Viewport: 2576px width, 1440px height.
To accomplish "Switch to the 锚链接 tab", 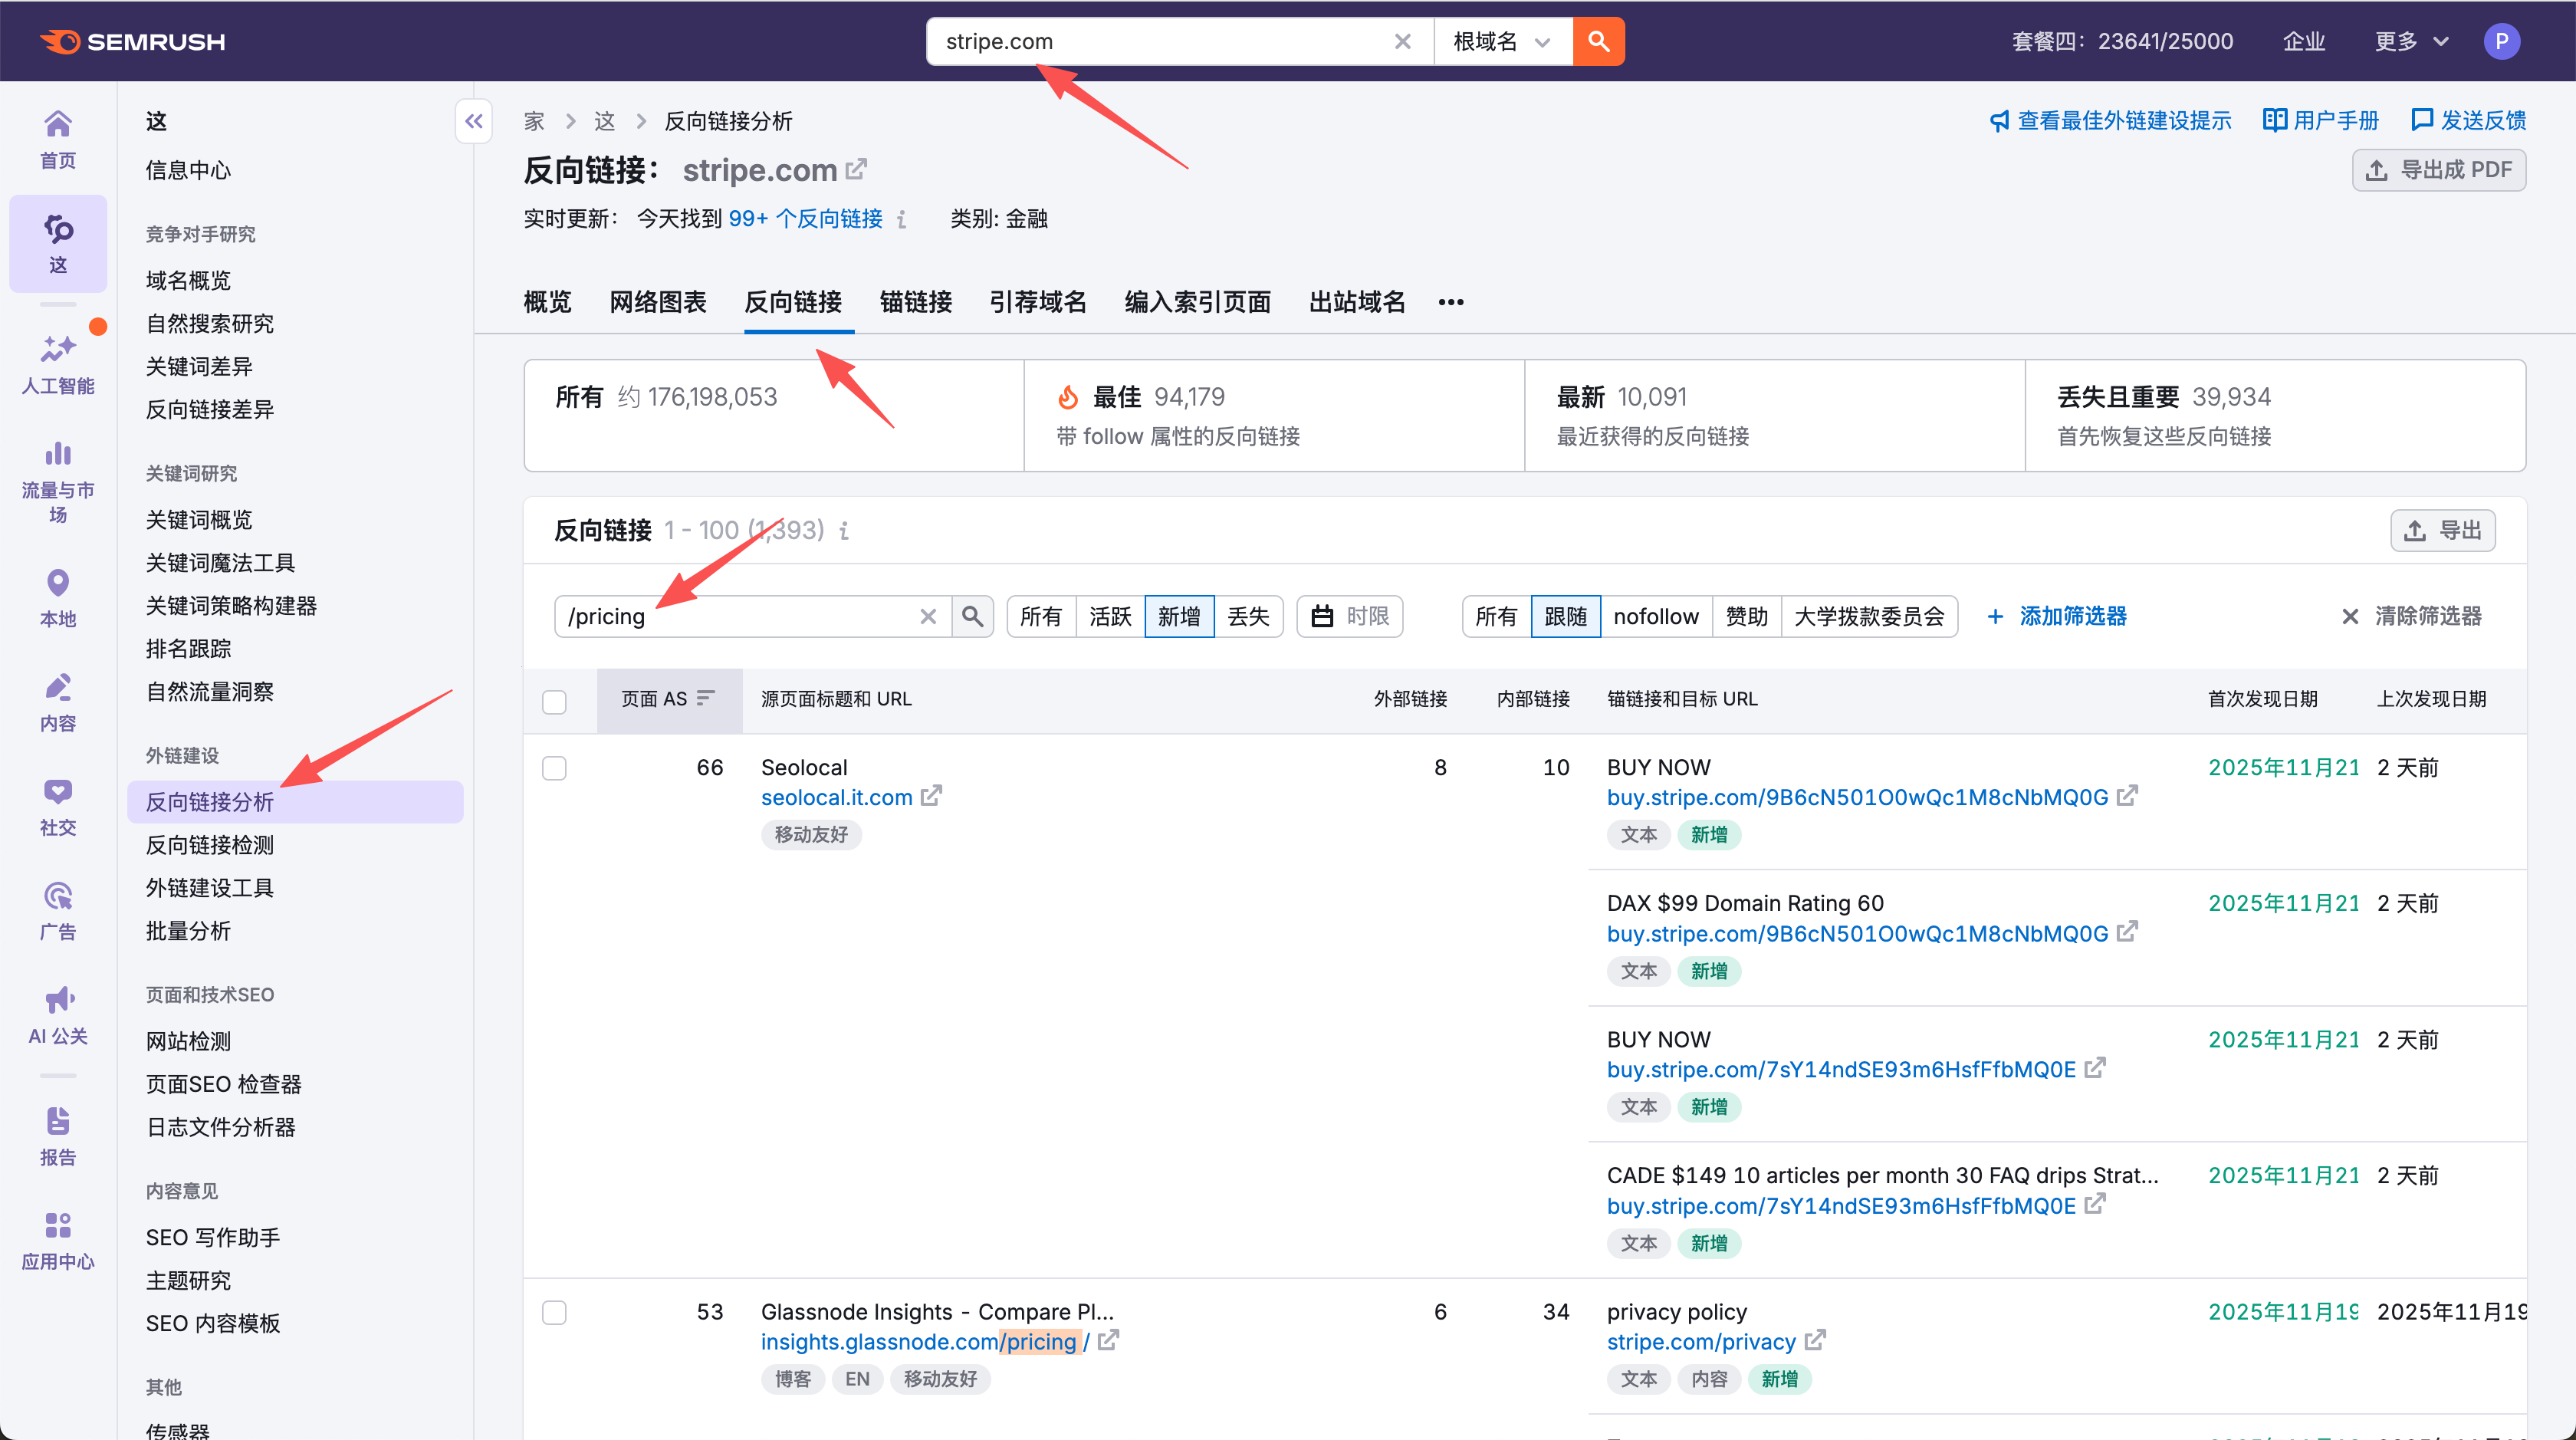I will [x=915, y=302].
